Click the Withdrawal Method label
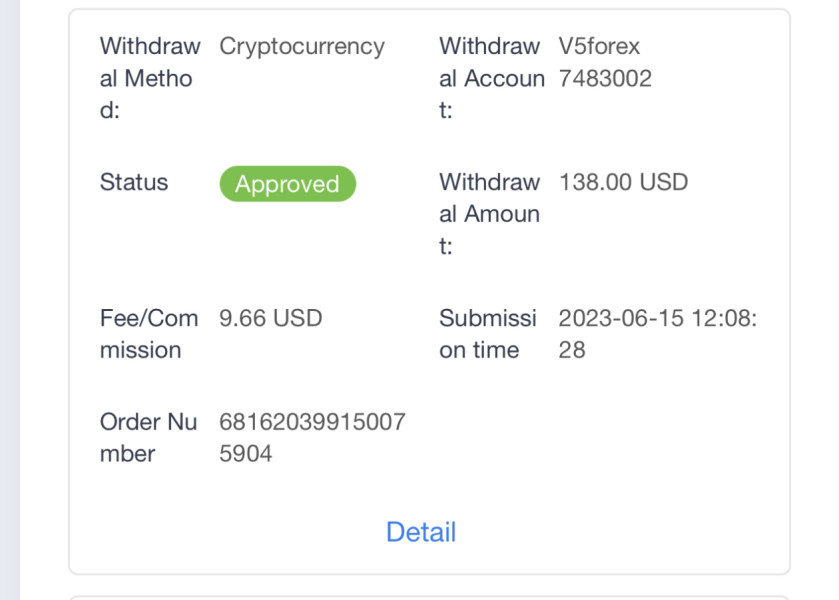This screenshot has height=600, width=839. [x=149, y=78]
